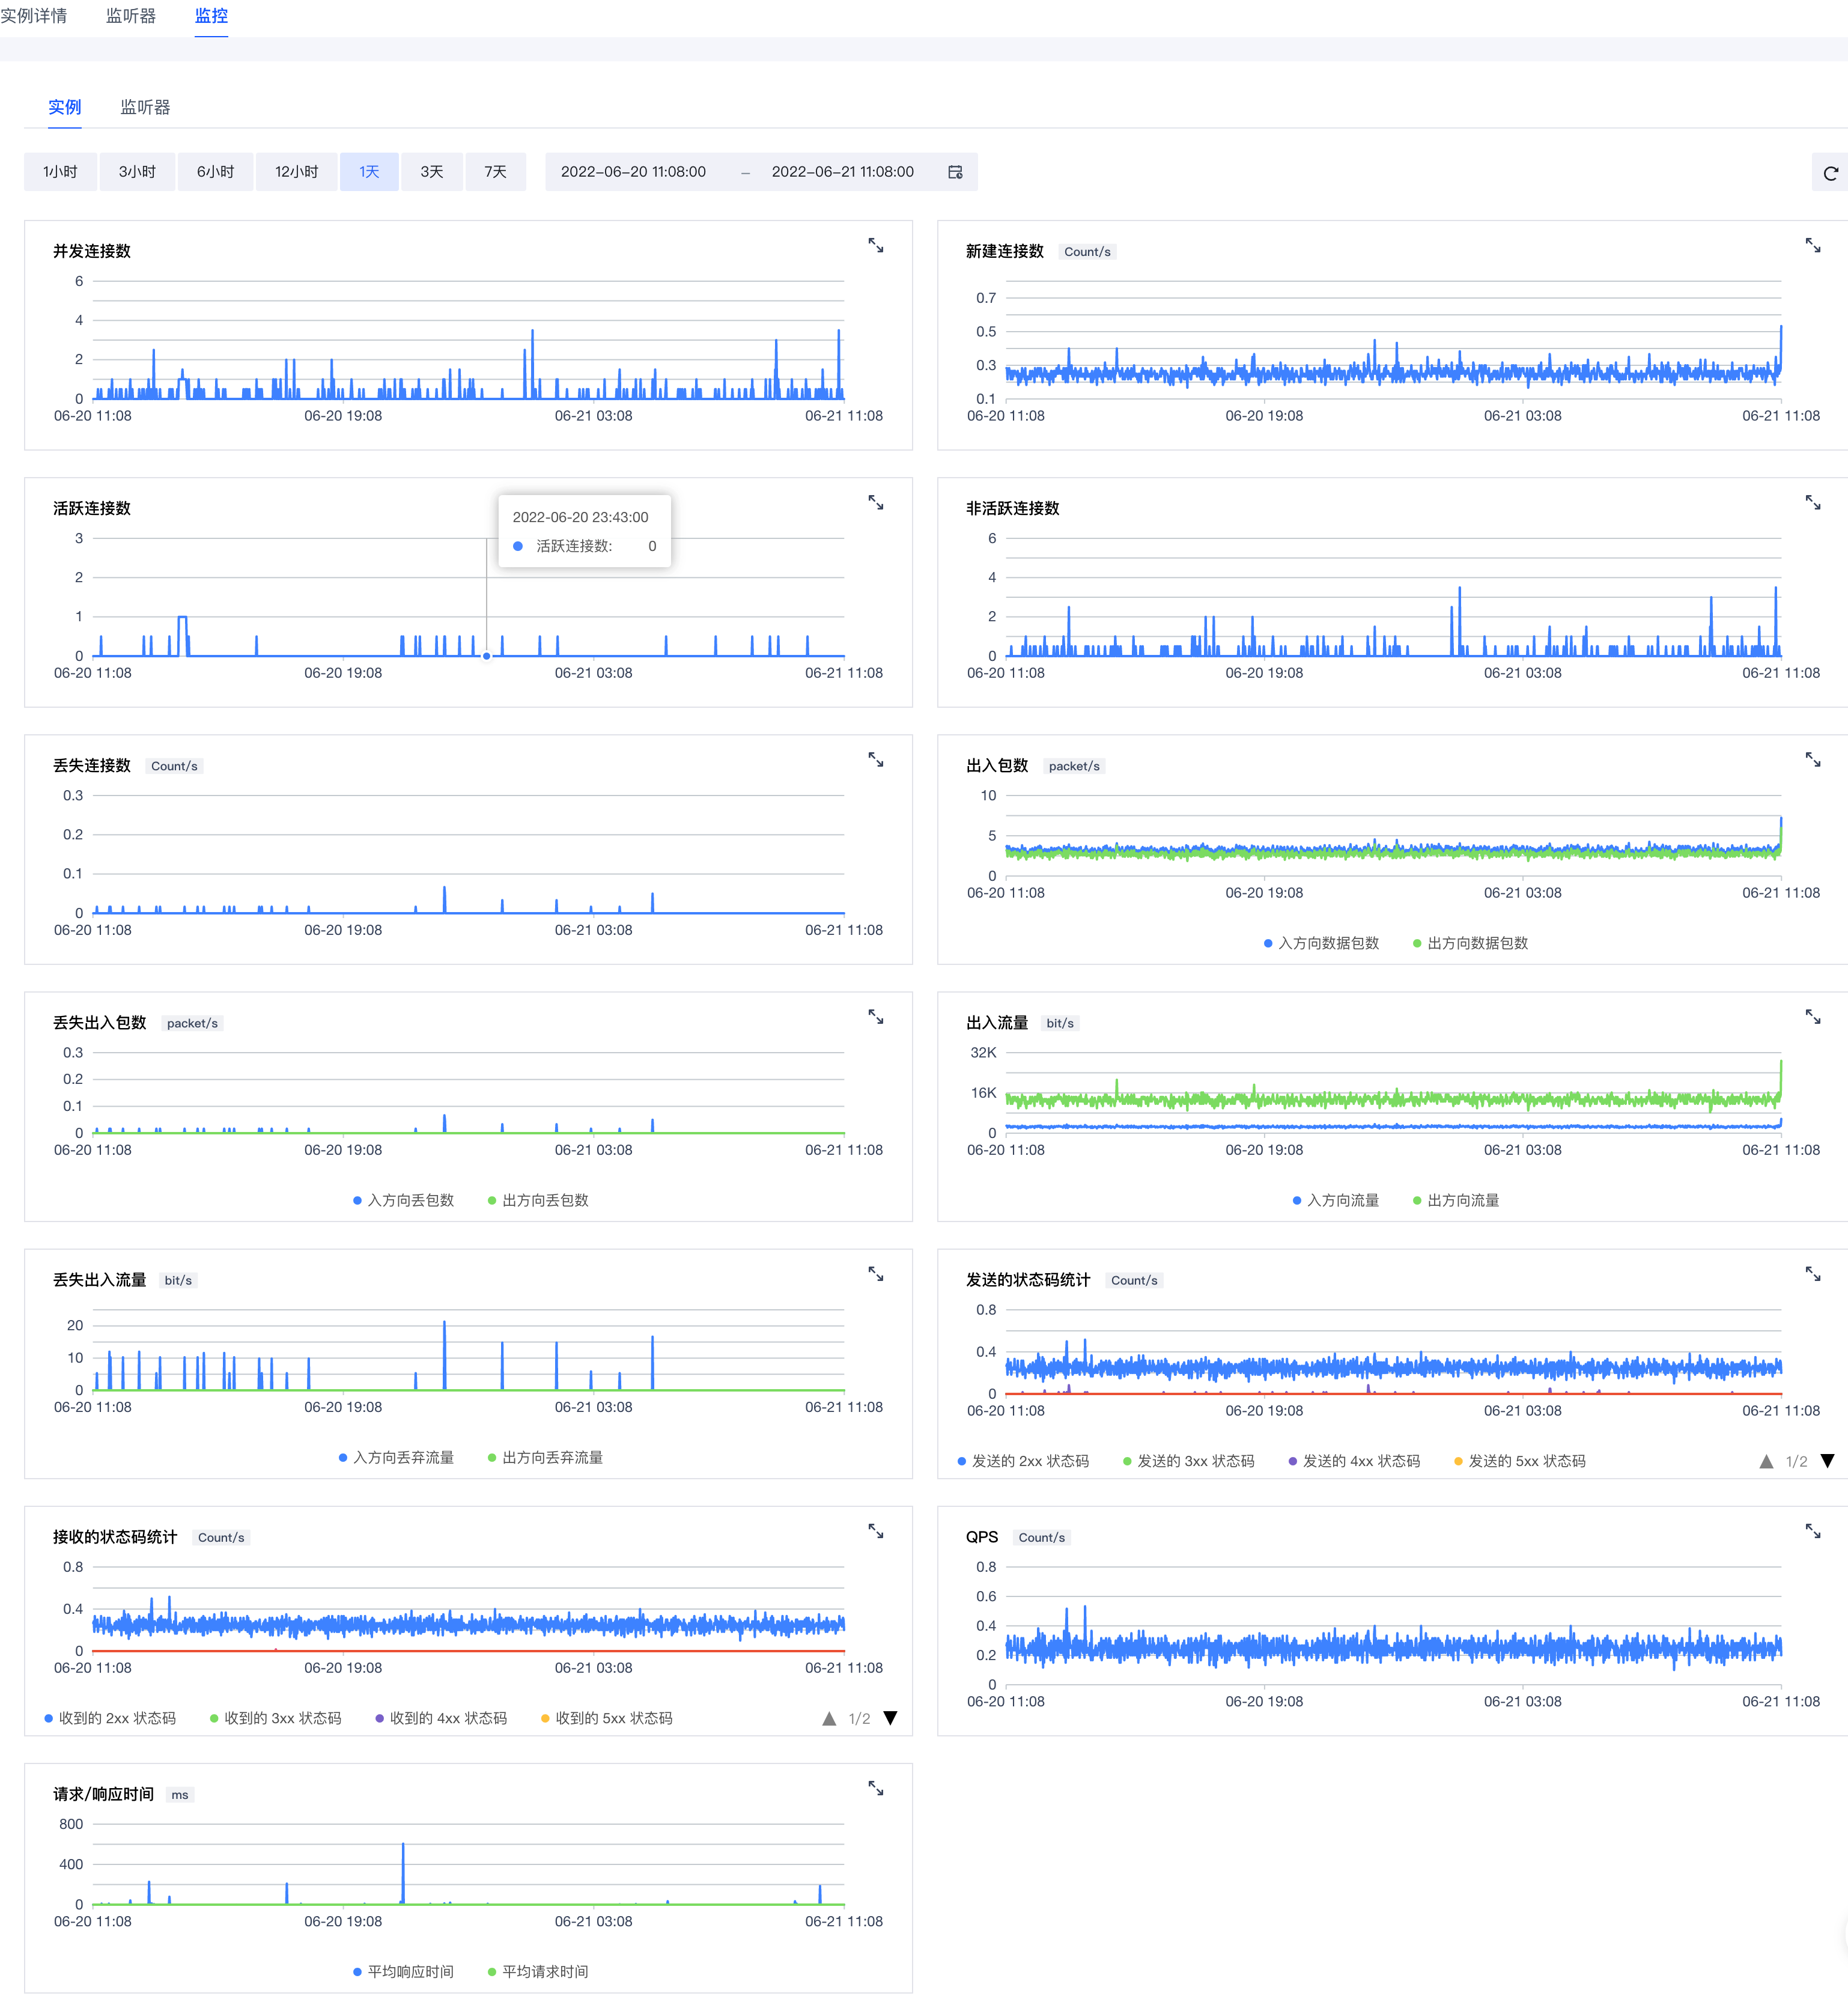Switch to the 监听器 sub-tab

click(145, 107)
